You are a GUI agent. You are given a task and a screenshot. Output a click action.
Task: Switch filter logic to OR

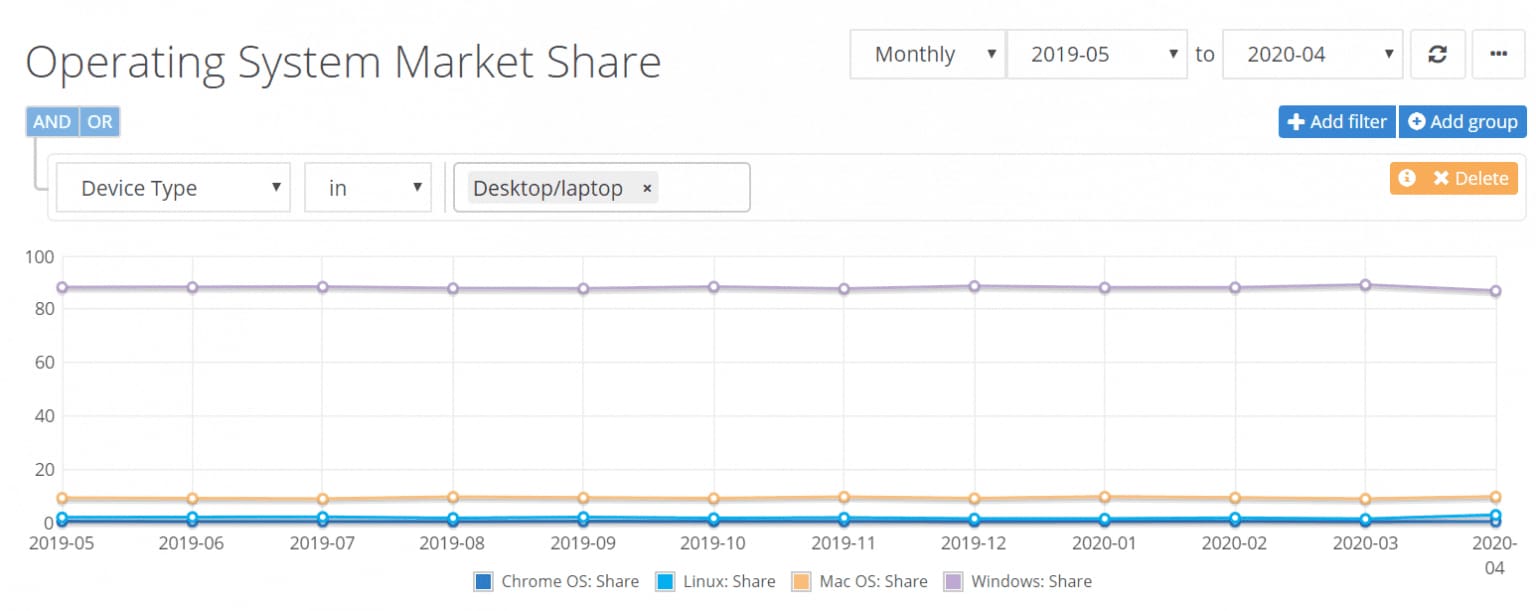(99, 122)
